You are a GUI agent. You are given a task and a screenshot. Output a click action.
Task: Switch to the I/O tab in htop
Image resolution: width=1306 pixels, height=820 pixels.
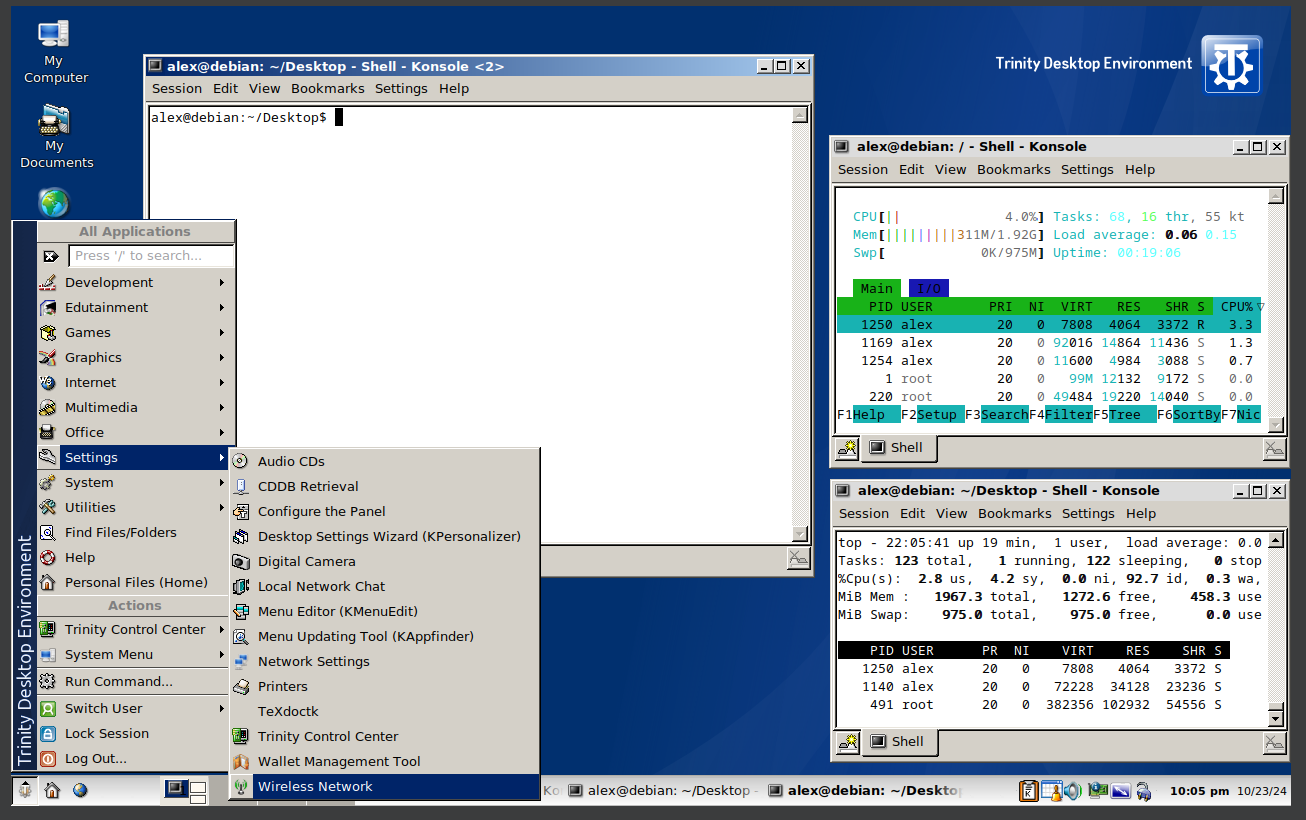pos(929,289)
